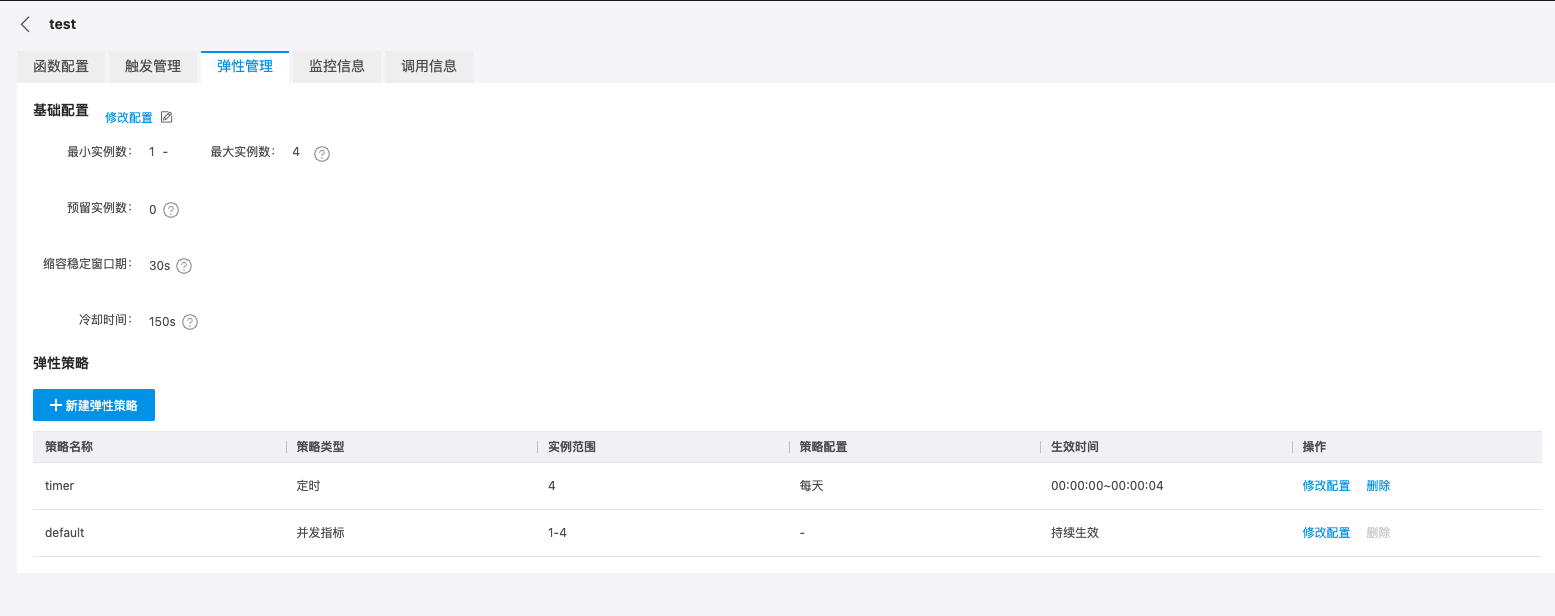The height and width of the screenshot is (616, 1555).
Task: Open the 函数配置 tab
Action: tap(61, 67)
